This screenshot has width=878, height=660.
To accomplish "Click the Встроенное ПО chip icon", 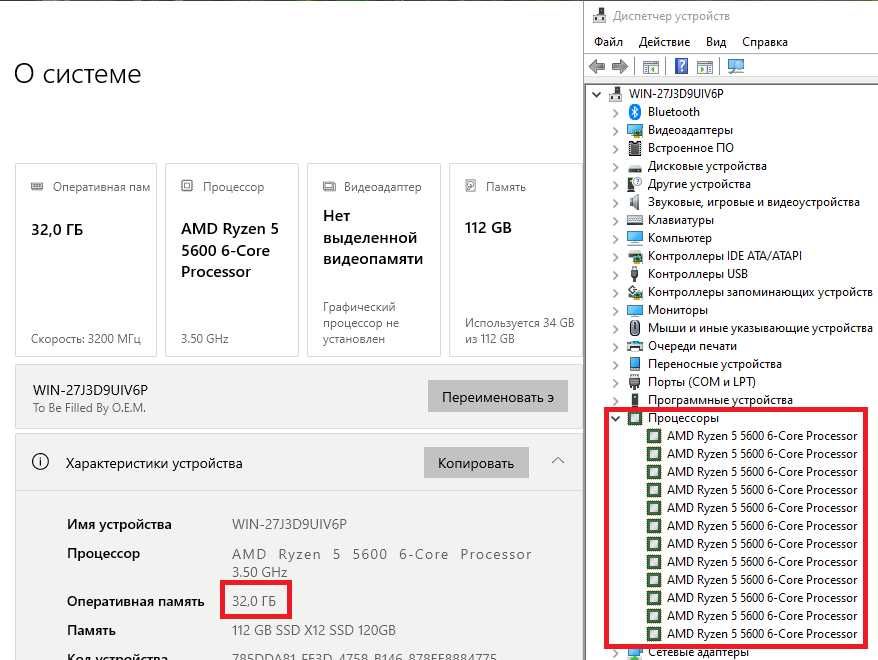I will pyautogui.click(x=634, y=148).
